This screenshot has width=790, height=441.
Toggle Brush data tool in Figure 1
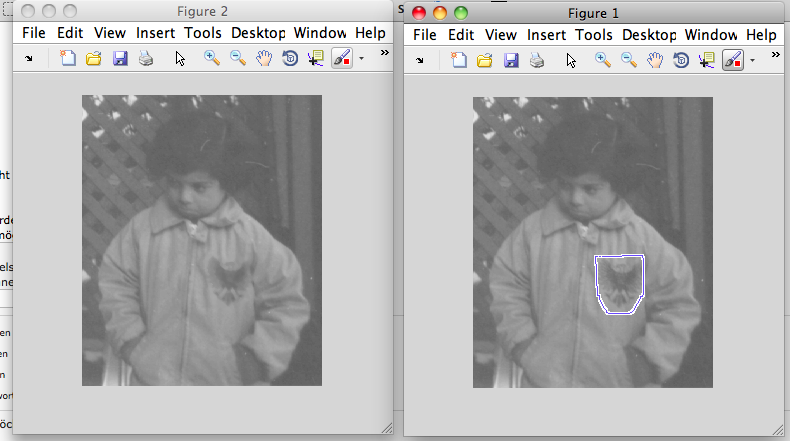pyautogui.click(x=732, y=60)
